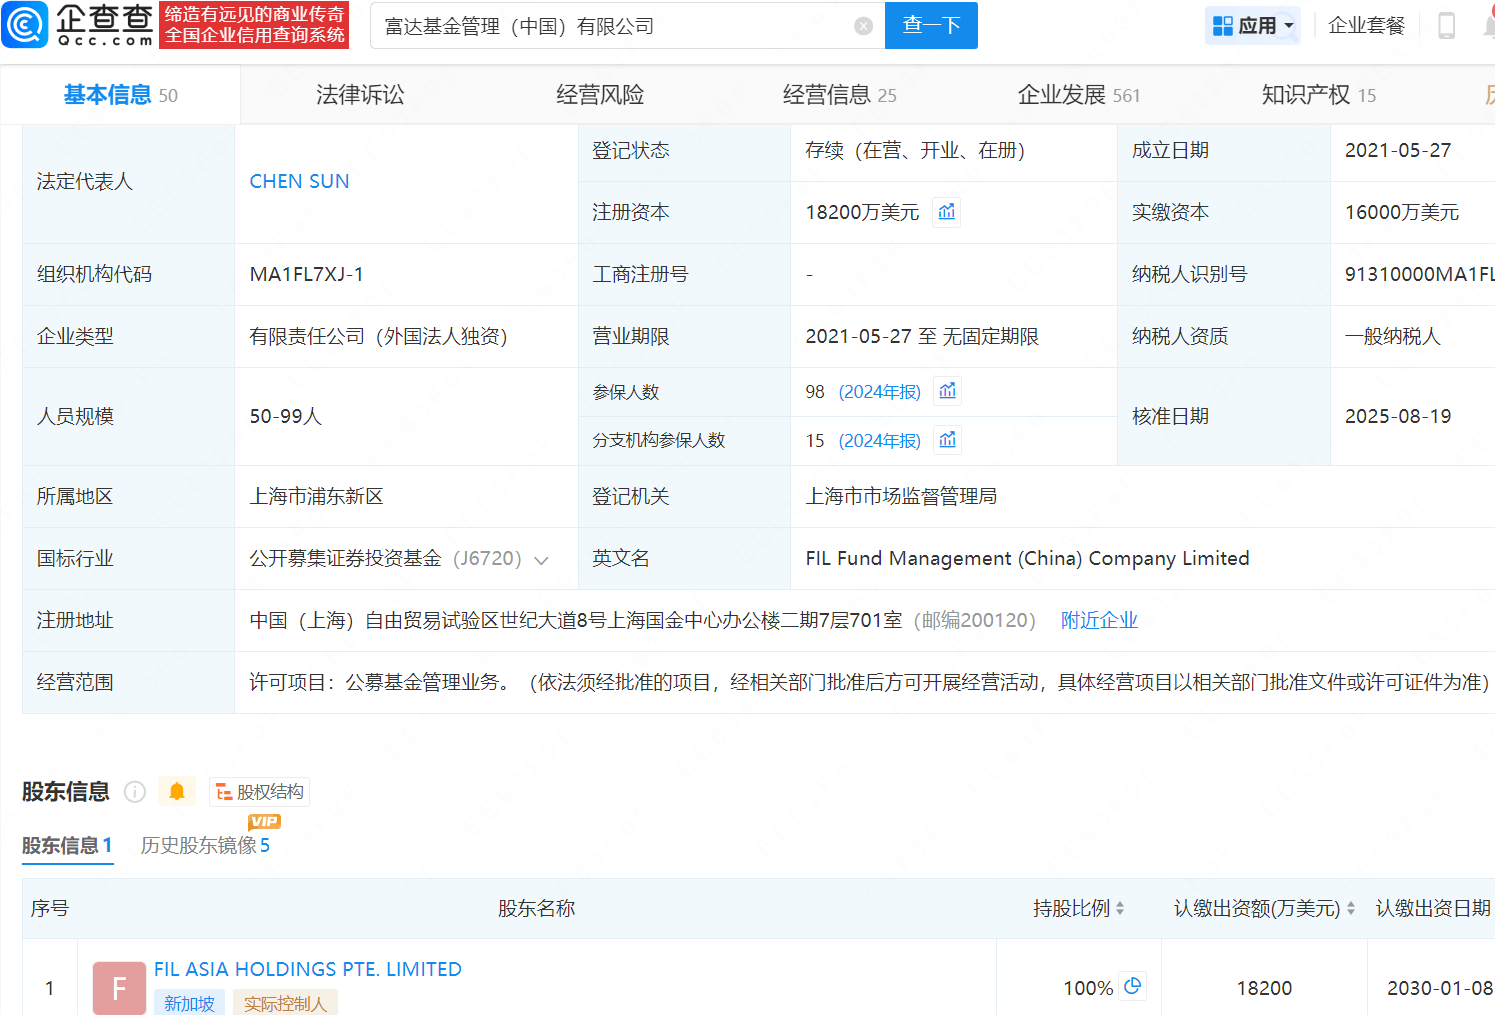
Task: Clear the search box with the X icon
Action: (864, 26)
